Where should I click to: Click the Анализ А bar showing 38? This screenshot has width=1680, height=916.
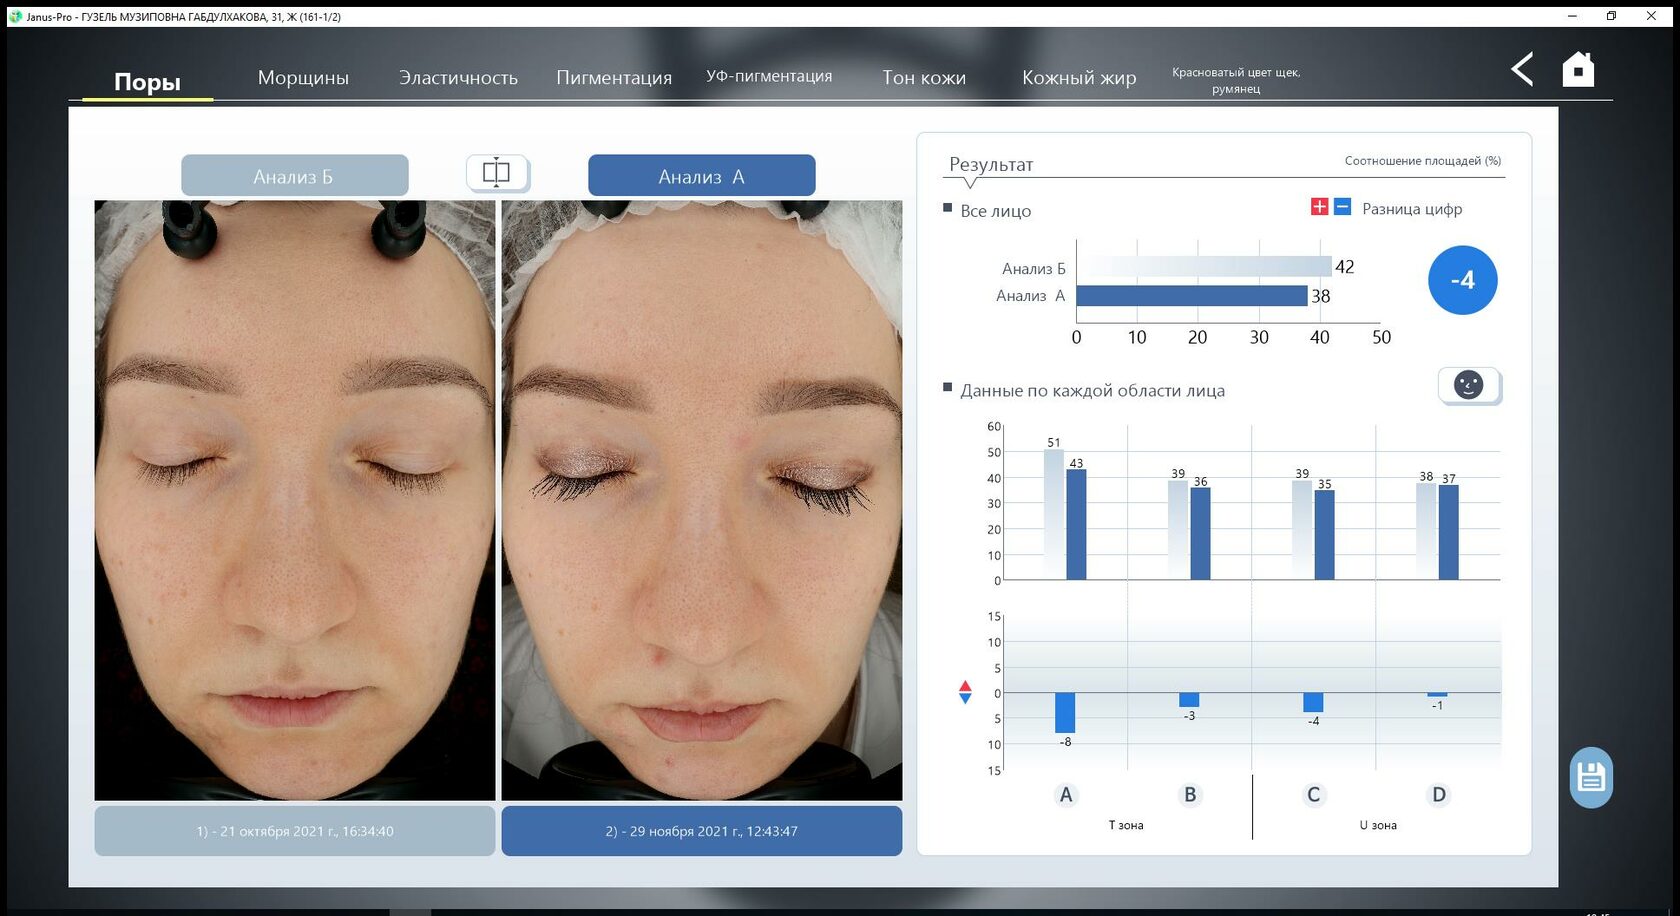point(1192,295)
